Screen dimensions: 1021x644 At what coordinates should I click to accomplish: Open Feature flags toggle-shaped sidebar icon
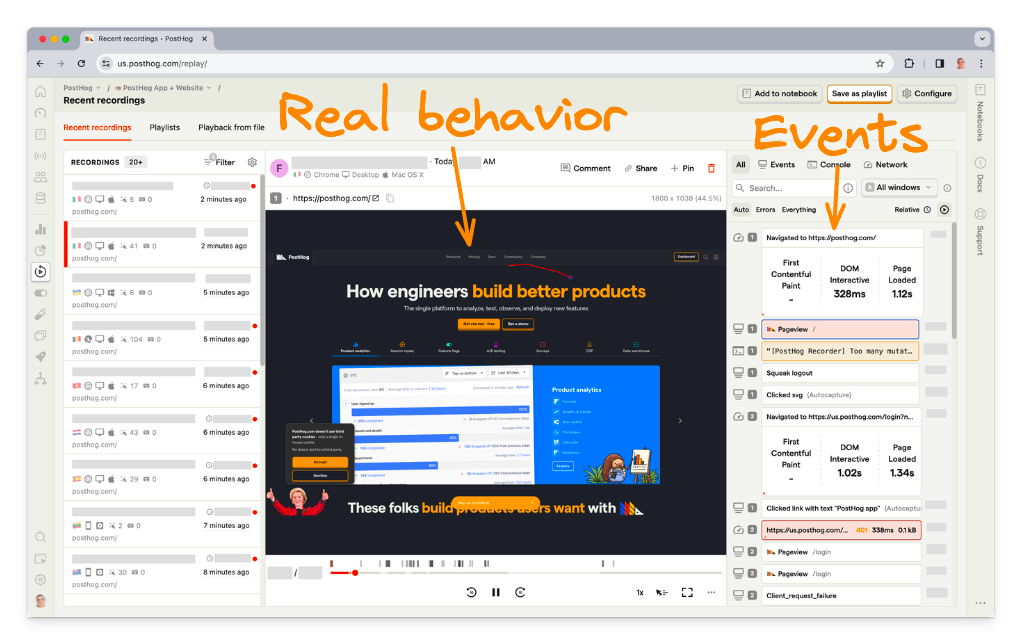click(x=40, y=294)
